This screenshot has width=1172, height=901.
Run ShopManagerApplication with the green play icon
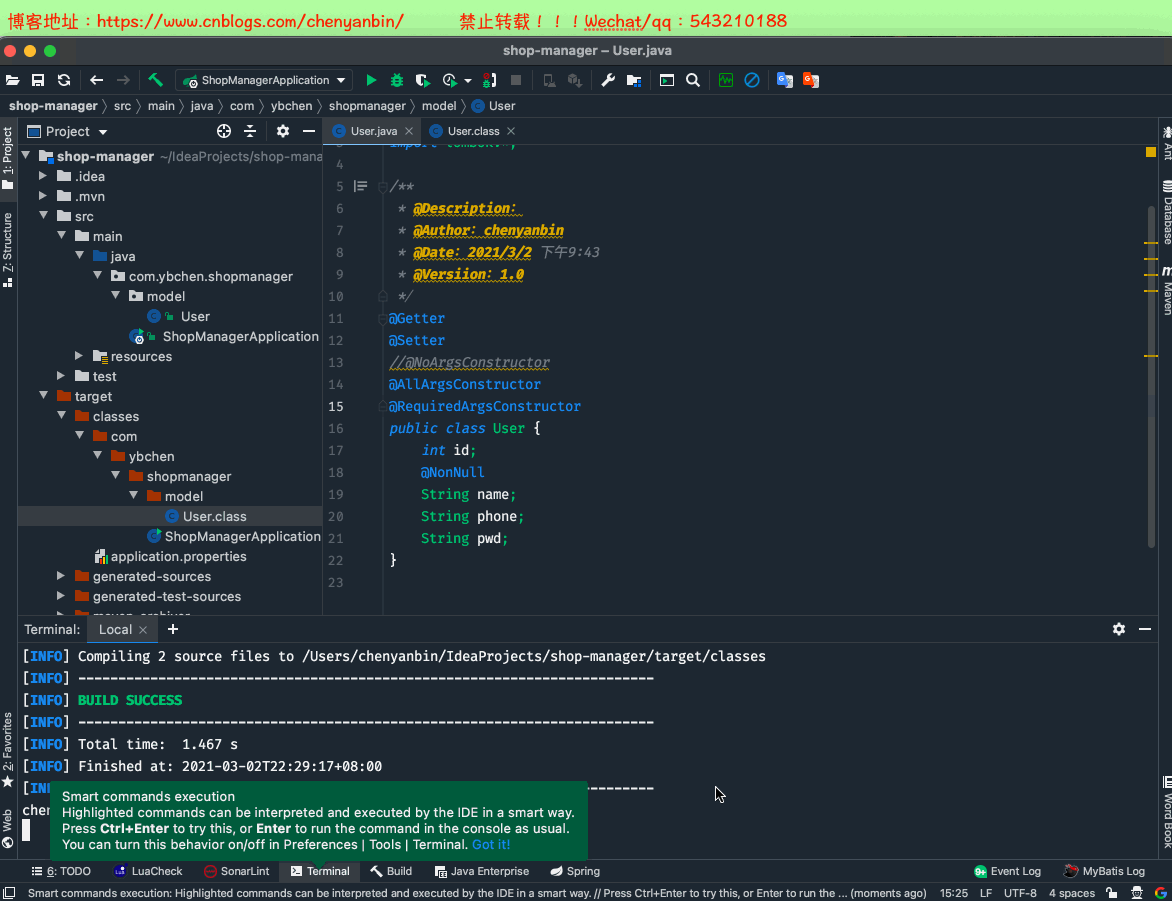point(371,80)
